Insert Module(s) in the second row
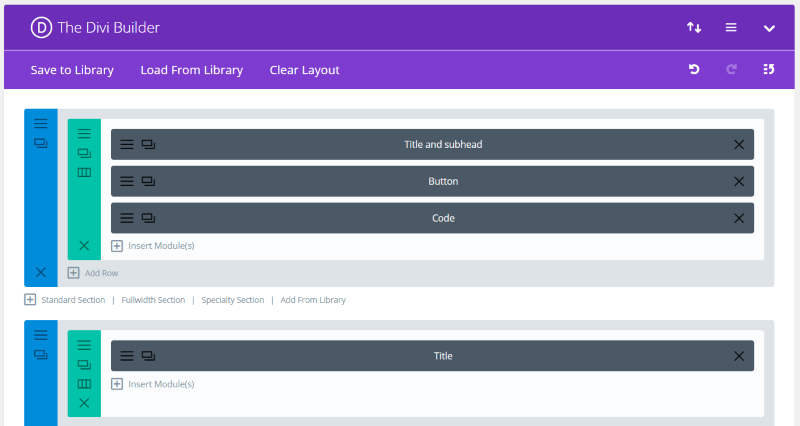The height and width of the screenshot is (426, 800). (x=153, y=384)
